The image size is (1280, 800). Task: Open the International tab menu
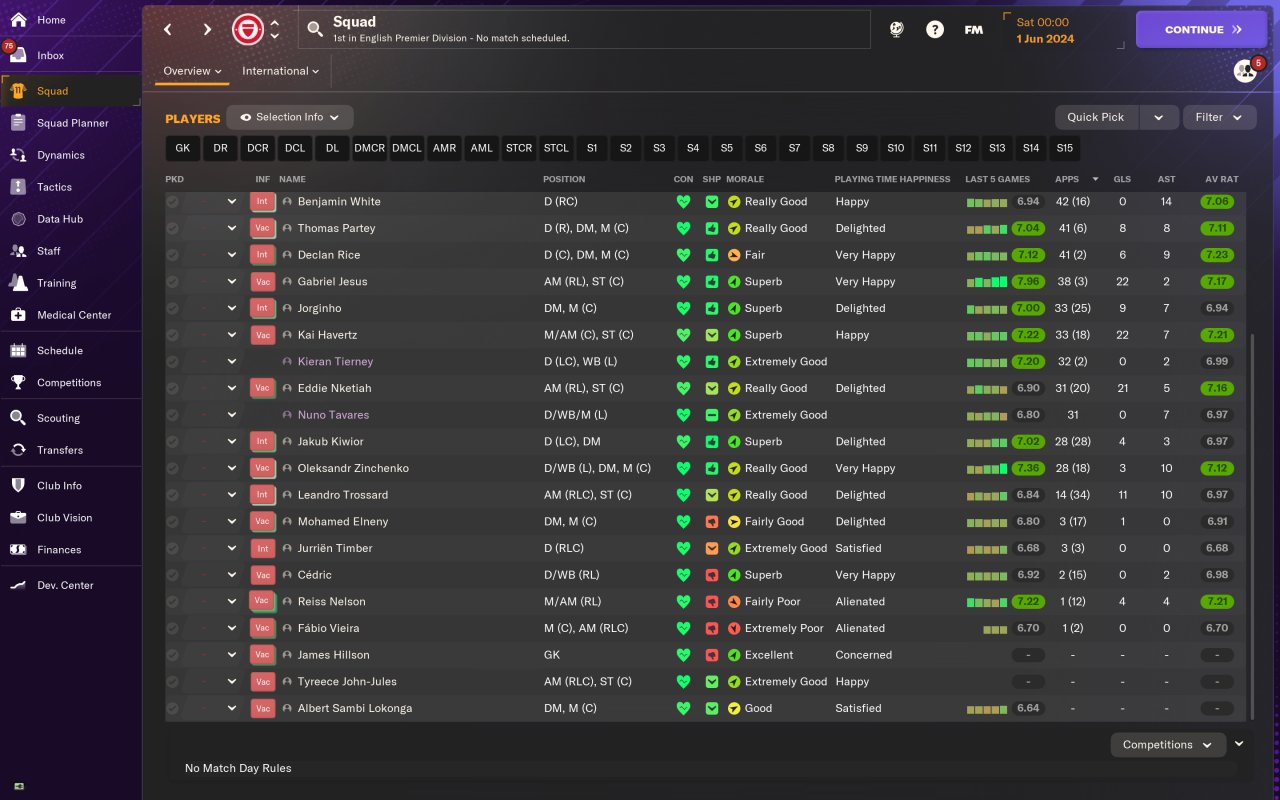(280, 71)
